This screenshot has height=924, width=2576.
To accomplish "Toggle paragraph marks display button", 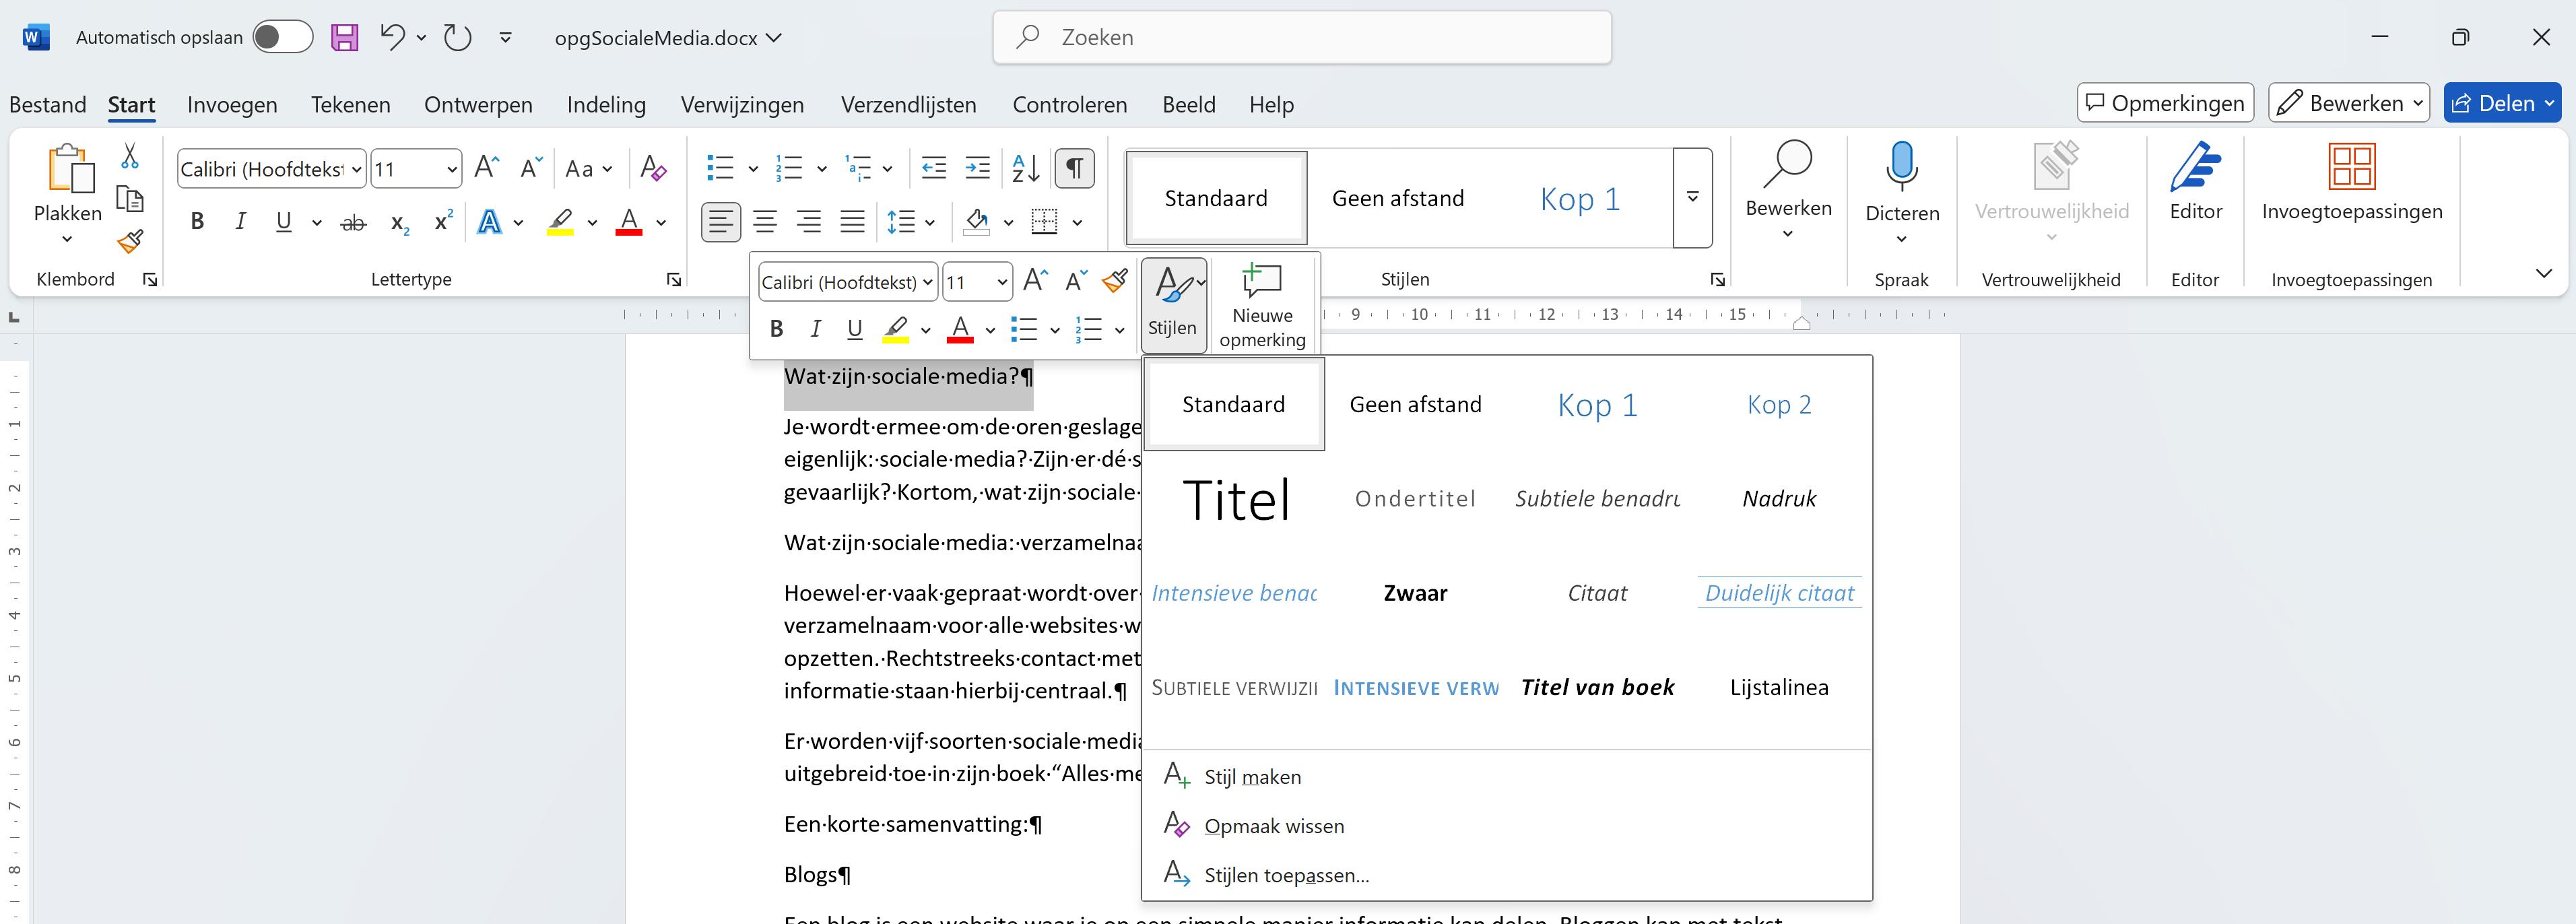I will coord(1074,168).
